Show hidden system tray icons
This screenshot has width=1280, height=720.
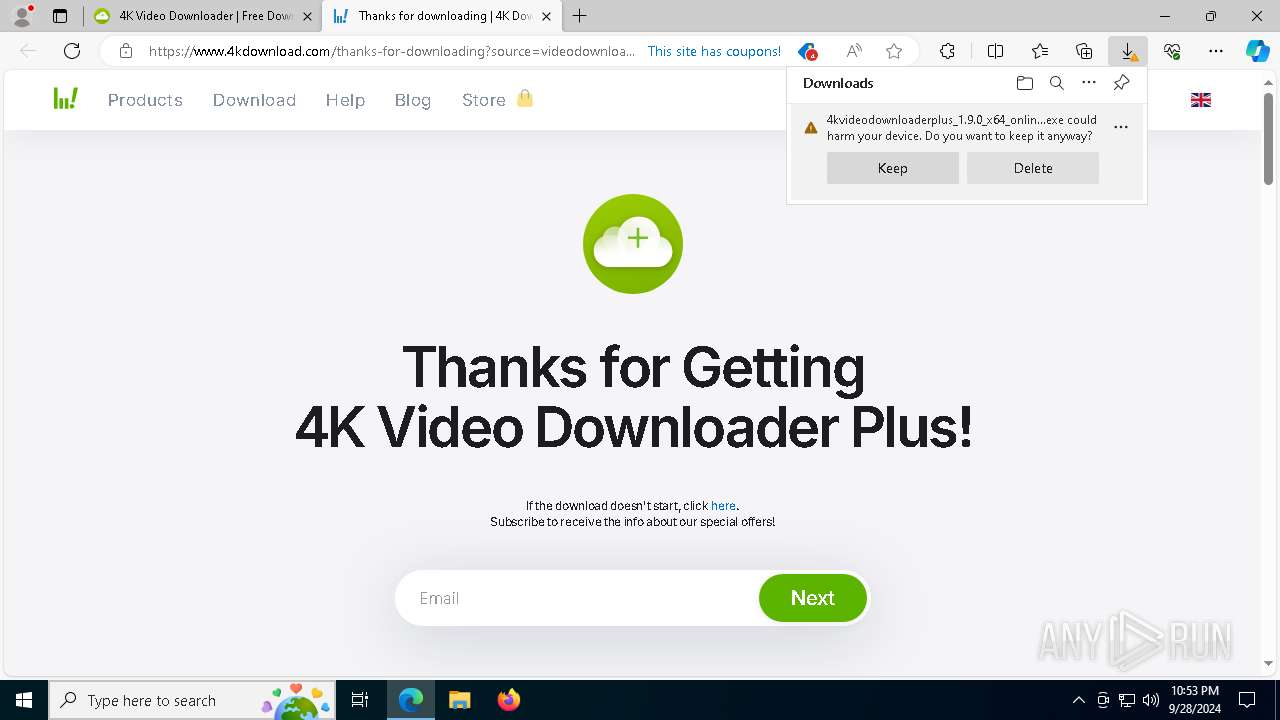pyautogui.click(x=1078, y=700)
